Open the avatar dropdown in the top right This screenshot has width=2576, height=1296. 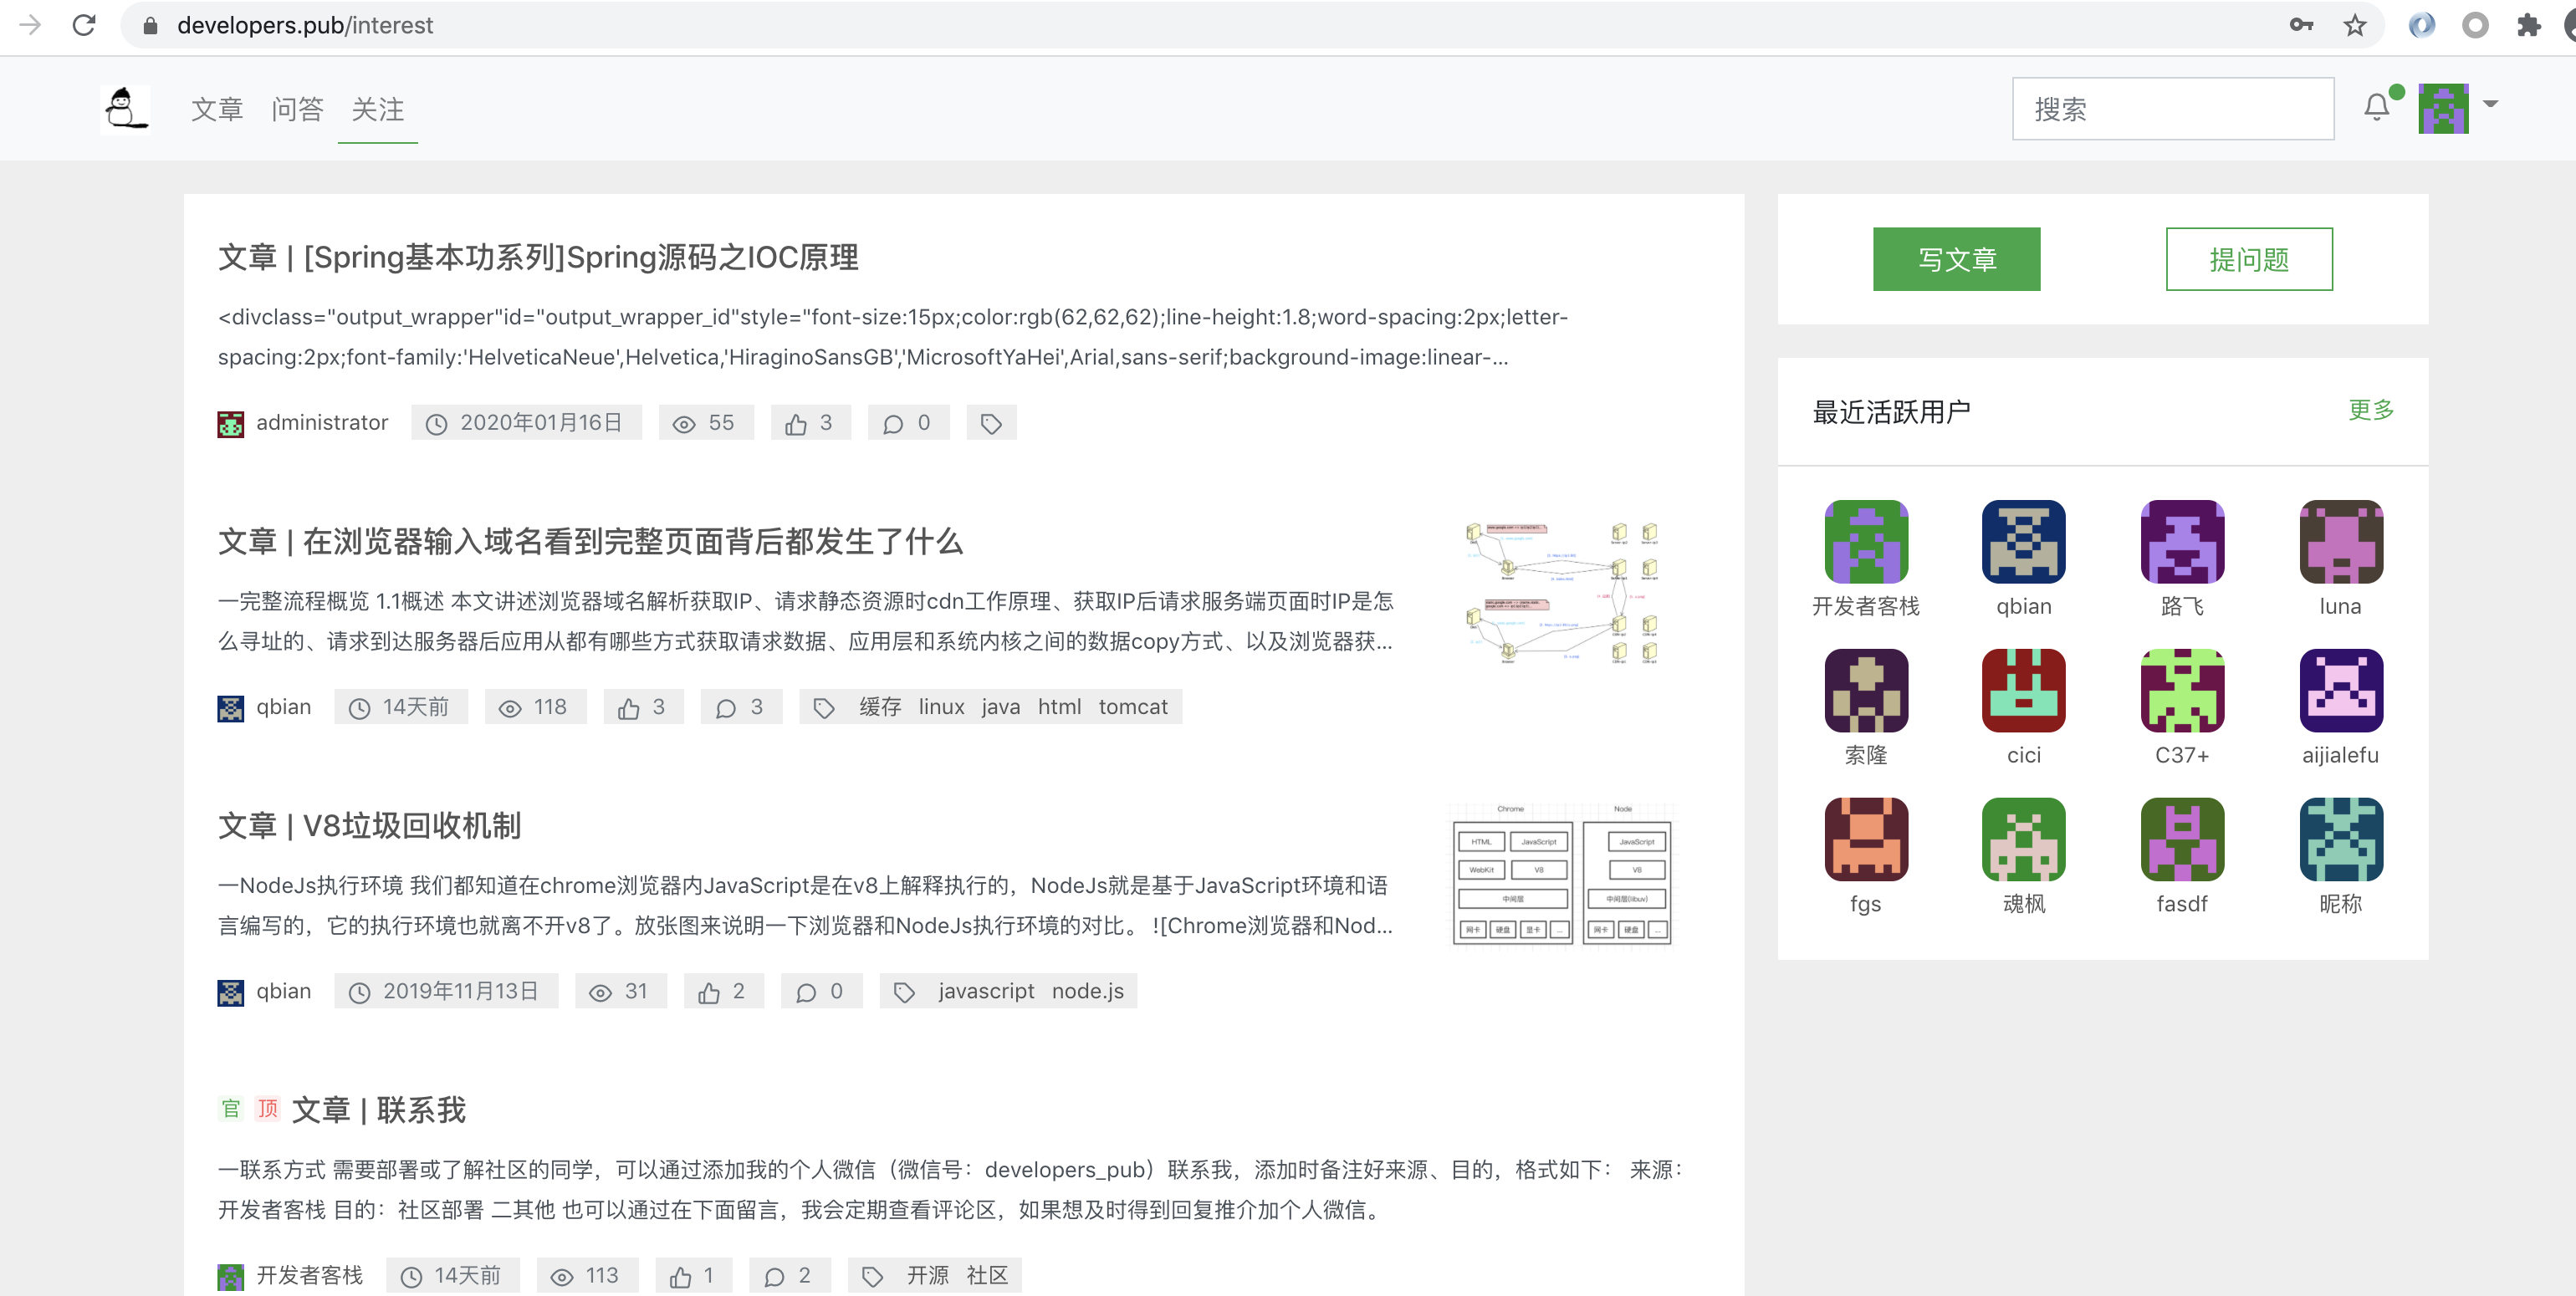tap(2459, 108)
